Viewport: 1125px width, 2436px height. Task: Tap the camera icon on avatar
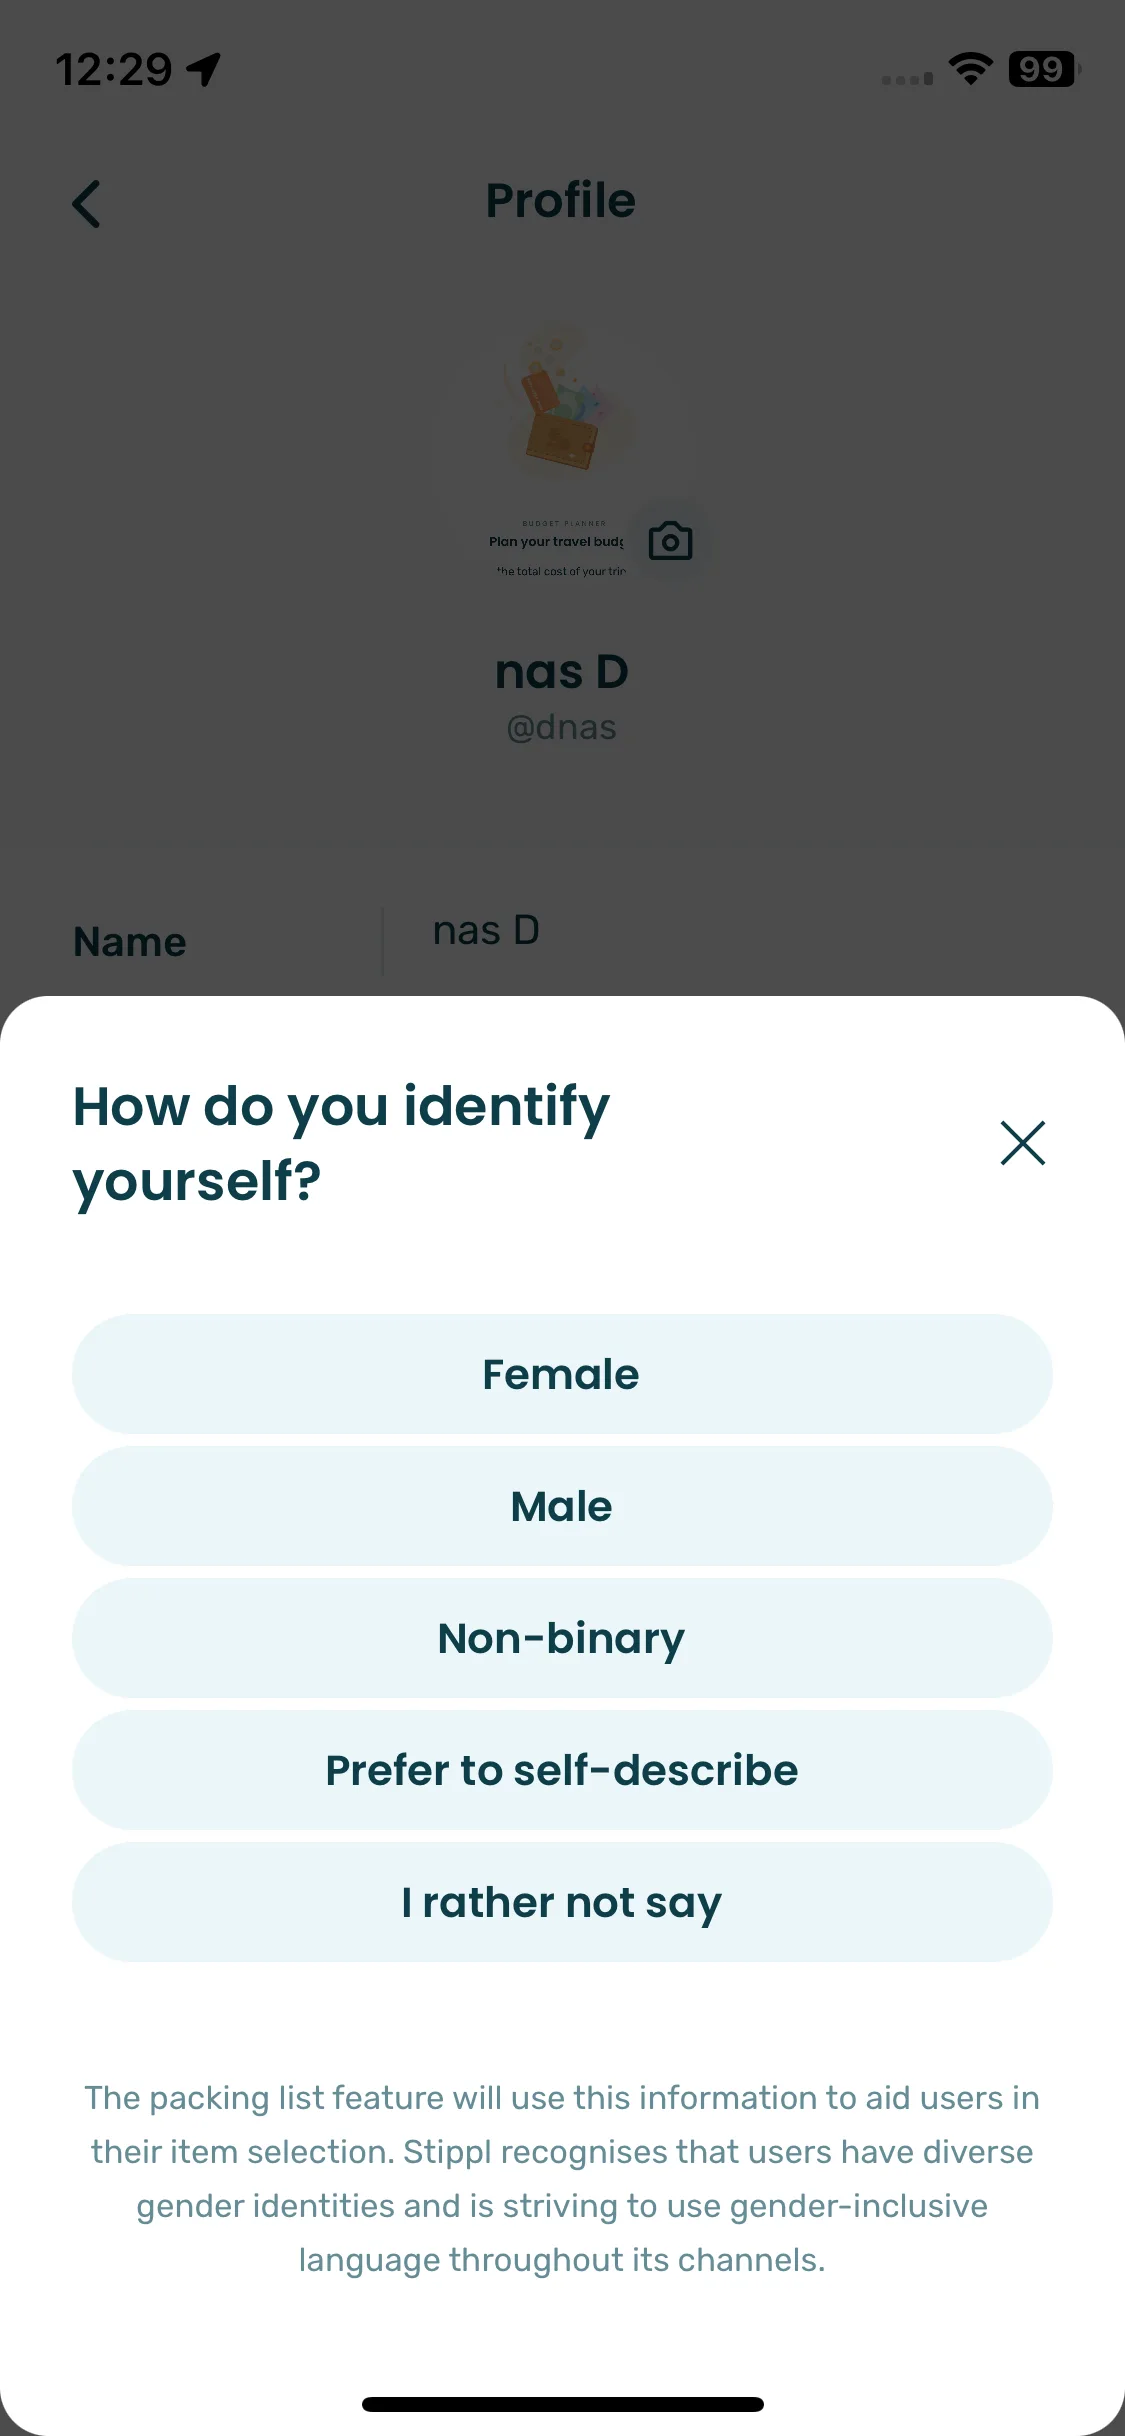click(670, 541)
